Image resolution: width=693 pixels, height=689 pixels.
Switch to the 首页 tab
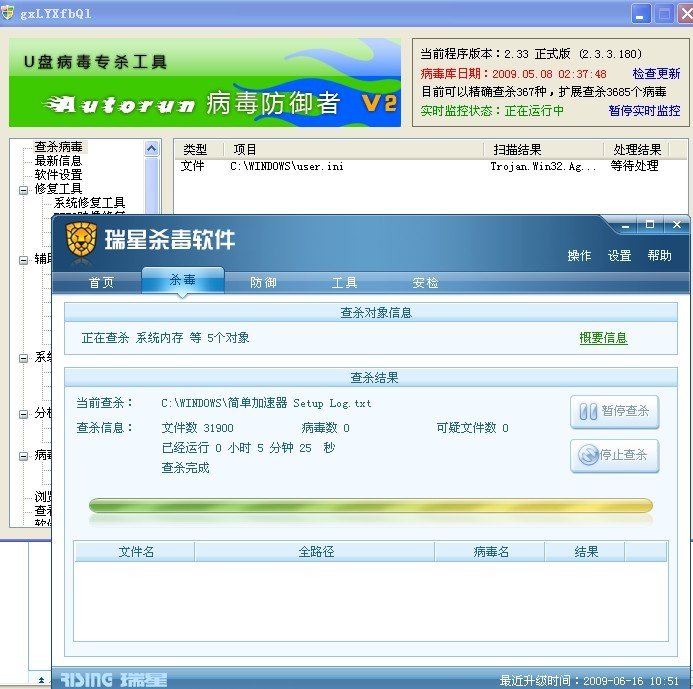[101, 282]
